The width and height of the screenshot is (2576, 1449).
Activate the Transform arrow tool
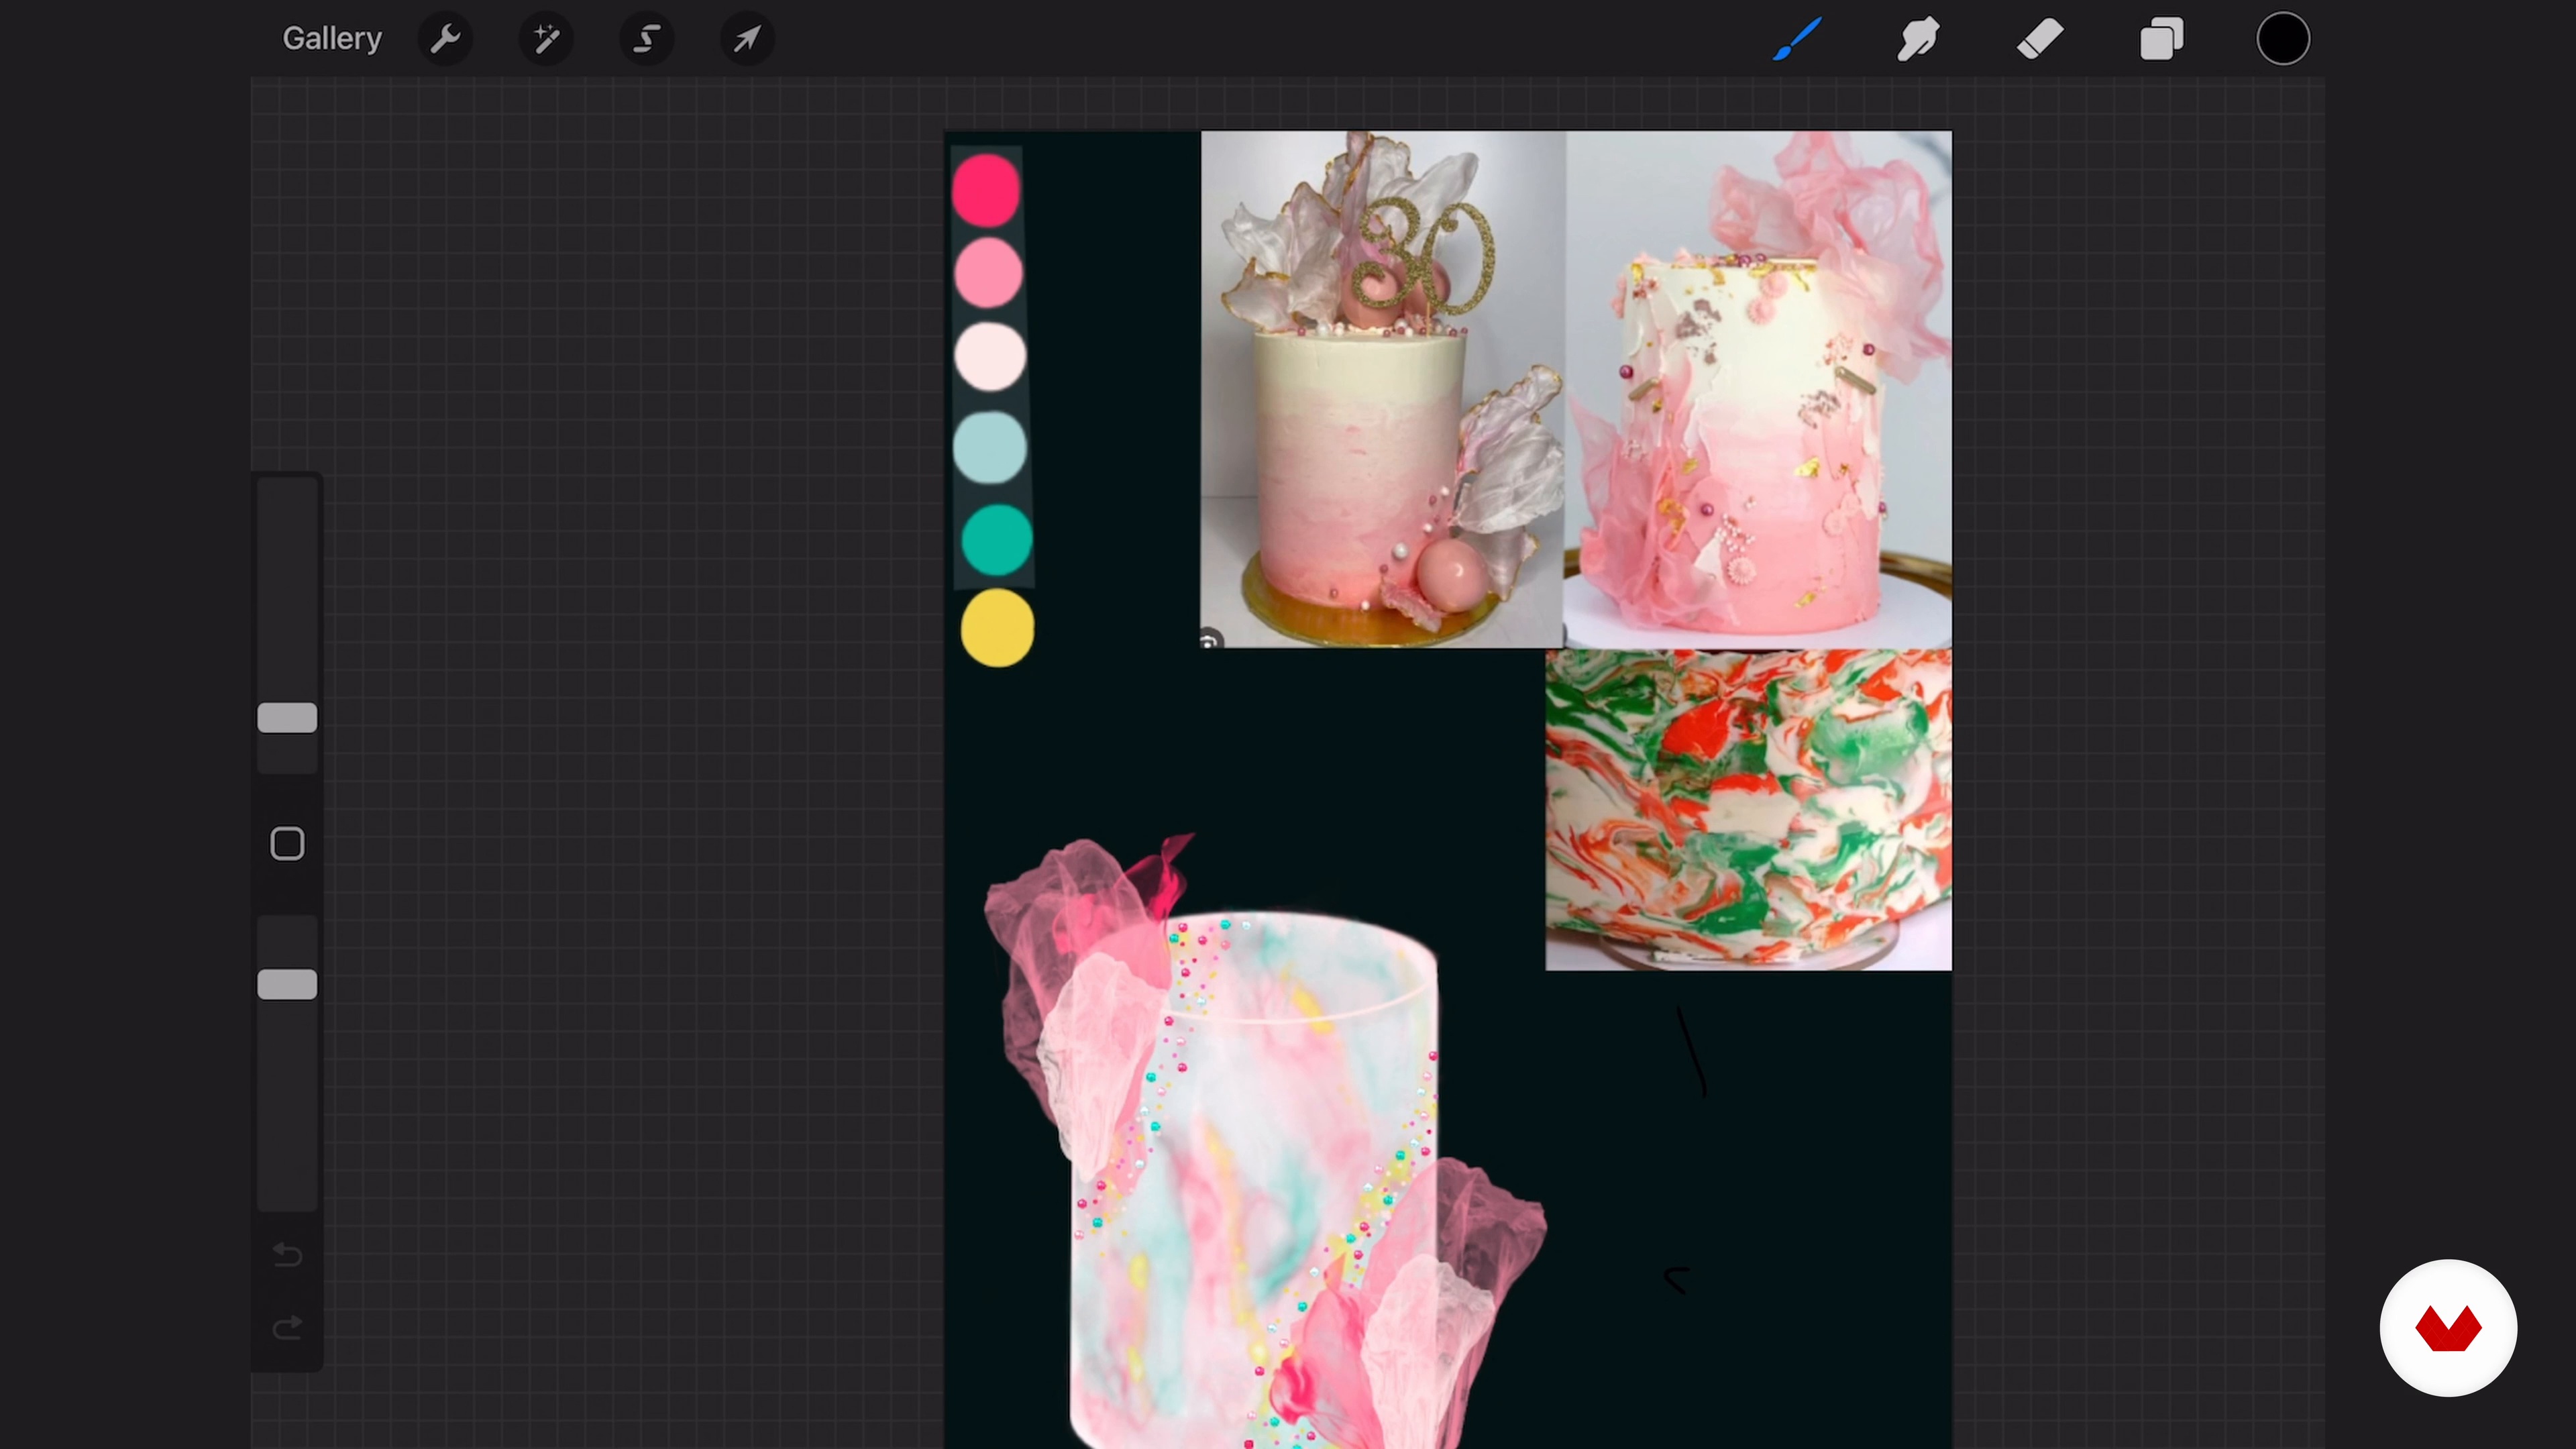click(748, 39)
